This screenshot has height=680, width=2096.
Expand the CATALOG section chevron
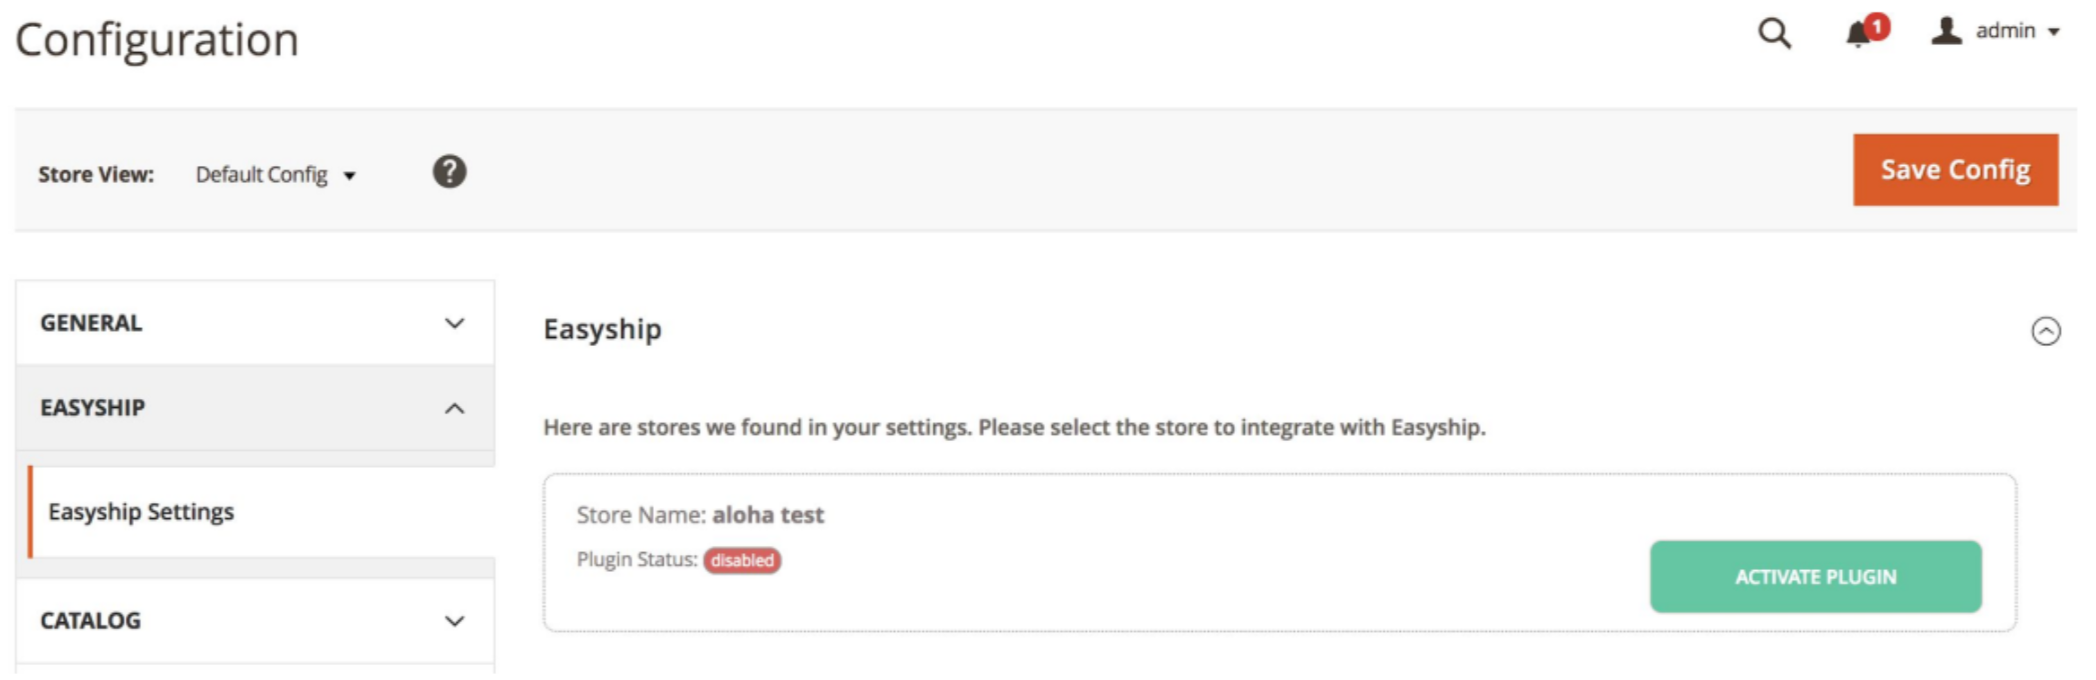coord(455,621)
